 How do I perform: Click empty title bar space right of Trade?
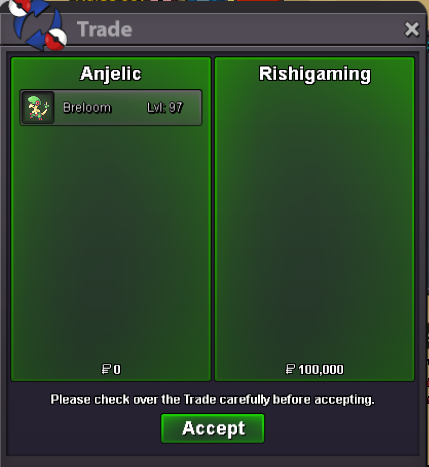point(267,29)
